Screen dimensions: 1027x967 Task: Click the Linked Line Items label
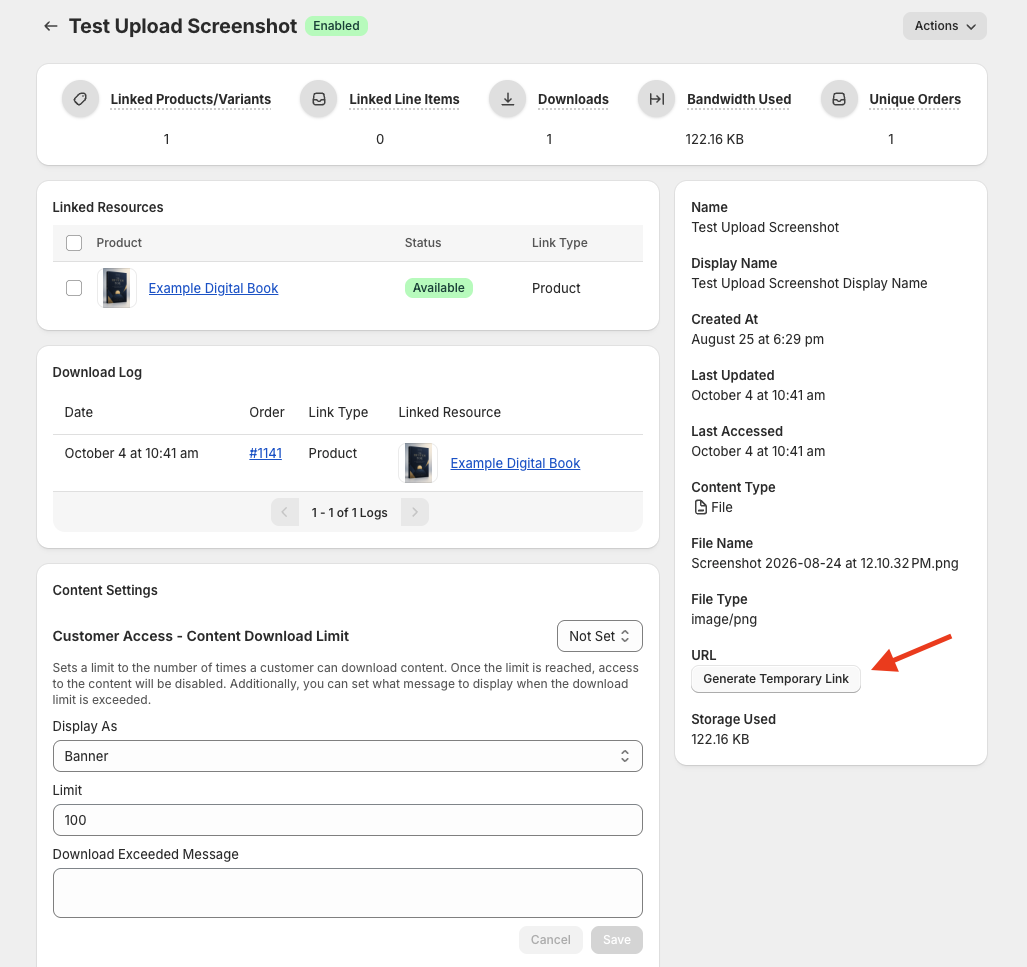click(404, 99)
